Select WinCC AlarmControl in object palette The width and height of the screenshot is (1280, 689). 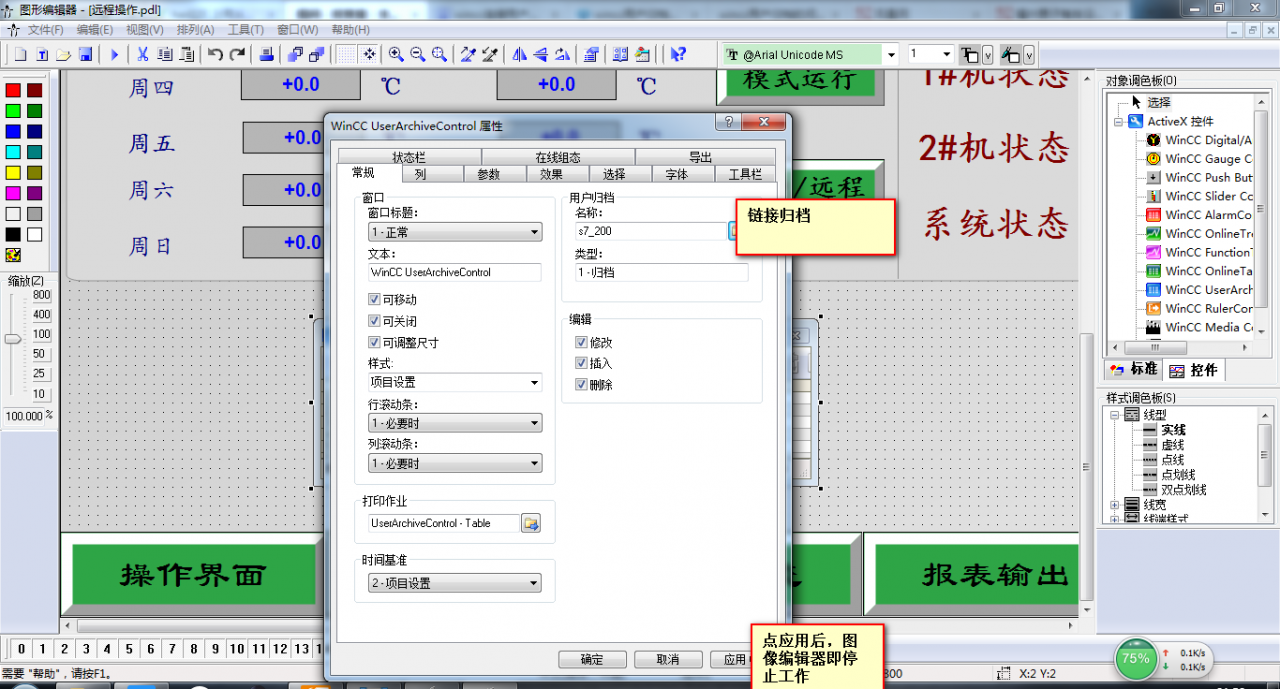[1207, 215]
